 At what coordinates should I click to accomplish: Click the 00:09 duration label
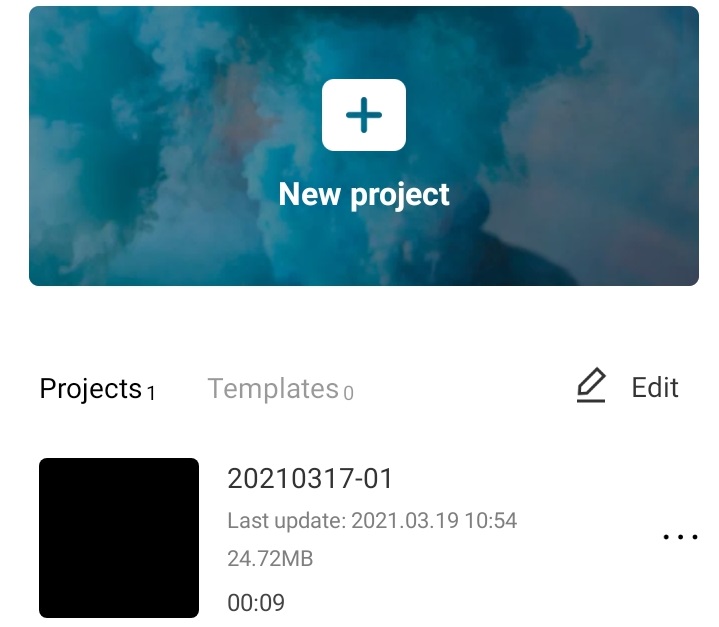point(256,602)
